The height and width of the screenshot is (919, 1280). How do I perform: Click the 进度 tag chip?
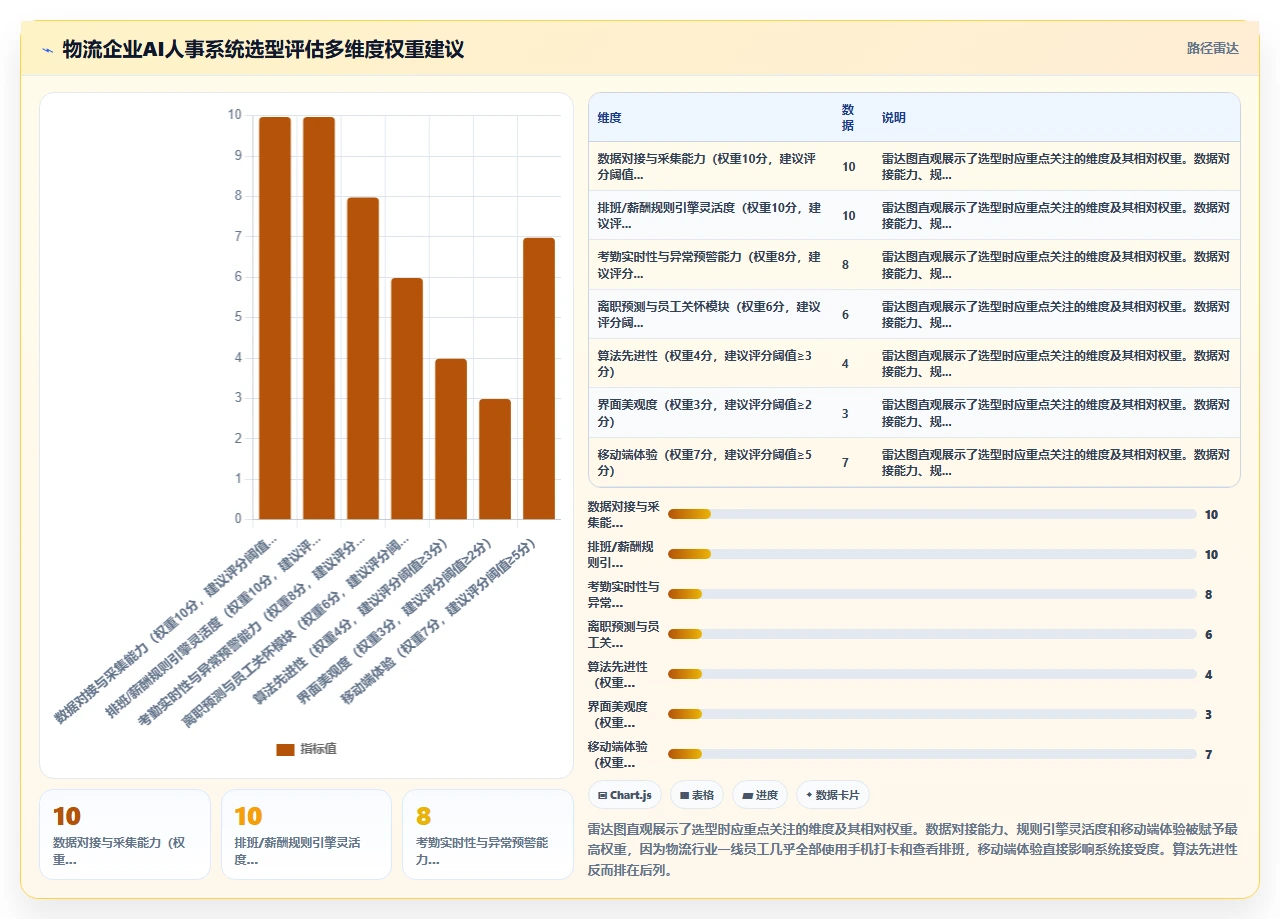pos(760,795)
